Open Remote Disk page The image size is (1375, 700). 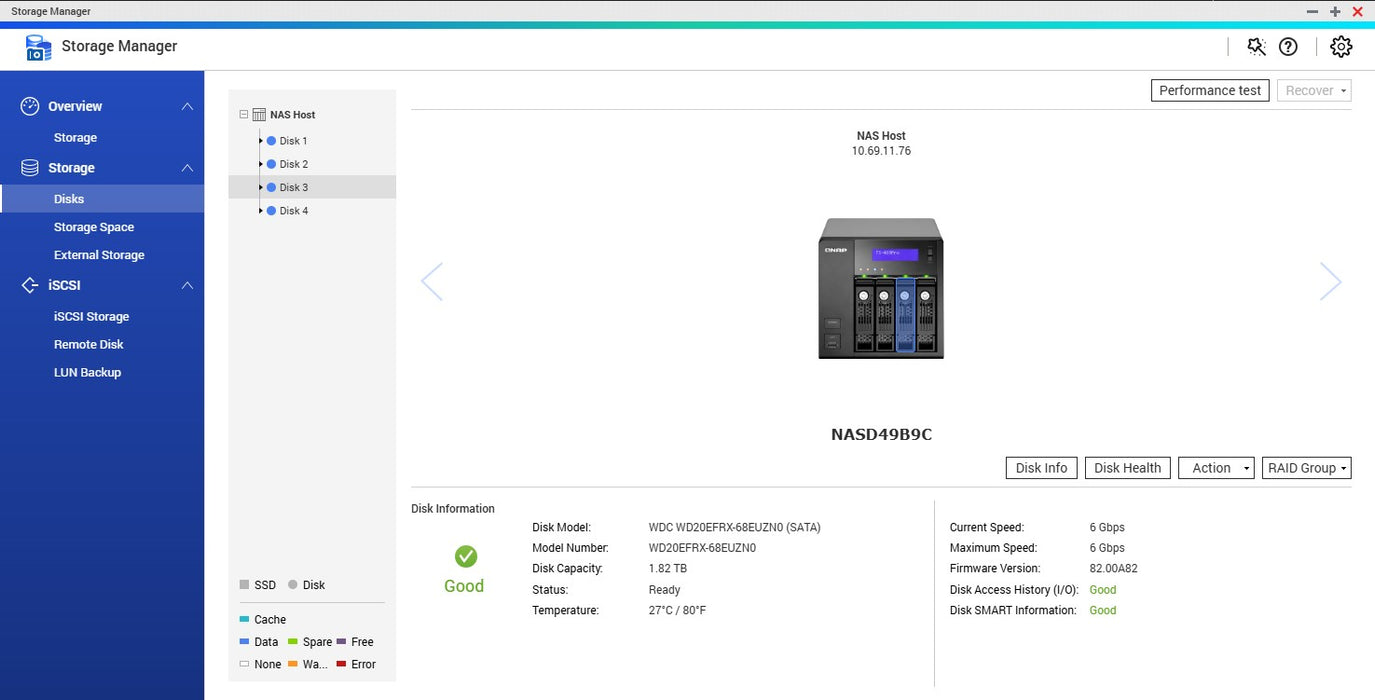(89, 345)
